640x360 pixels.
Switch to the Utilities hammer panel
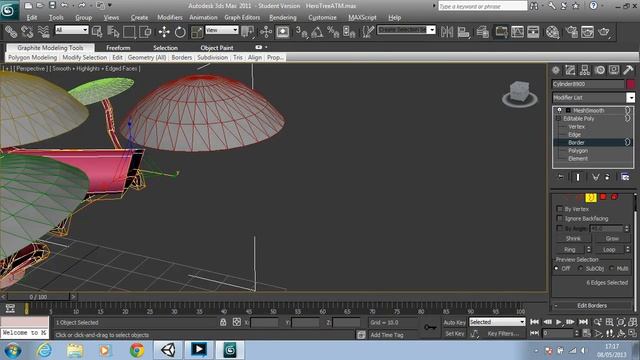[629, 70]
